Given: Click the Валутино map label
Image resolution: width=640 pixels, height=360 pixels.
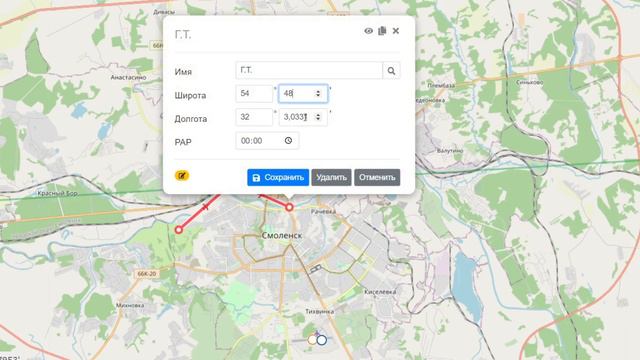Looking at the screenshot, I should pyautogui.click(x=450, y=151).
